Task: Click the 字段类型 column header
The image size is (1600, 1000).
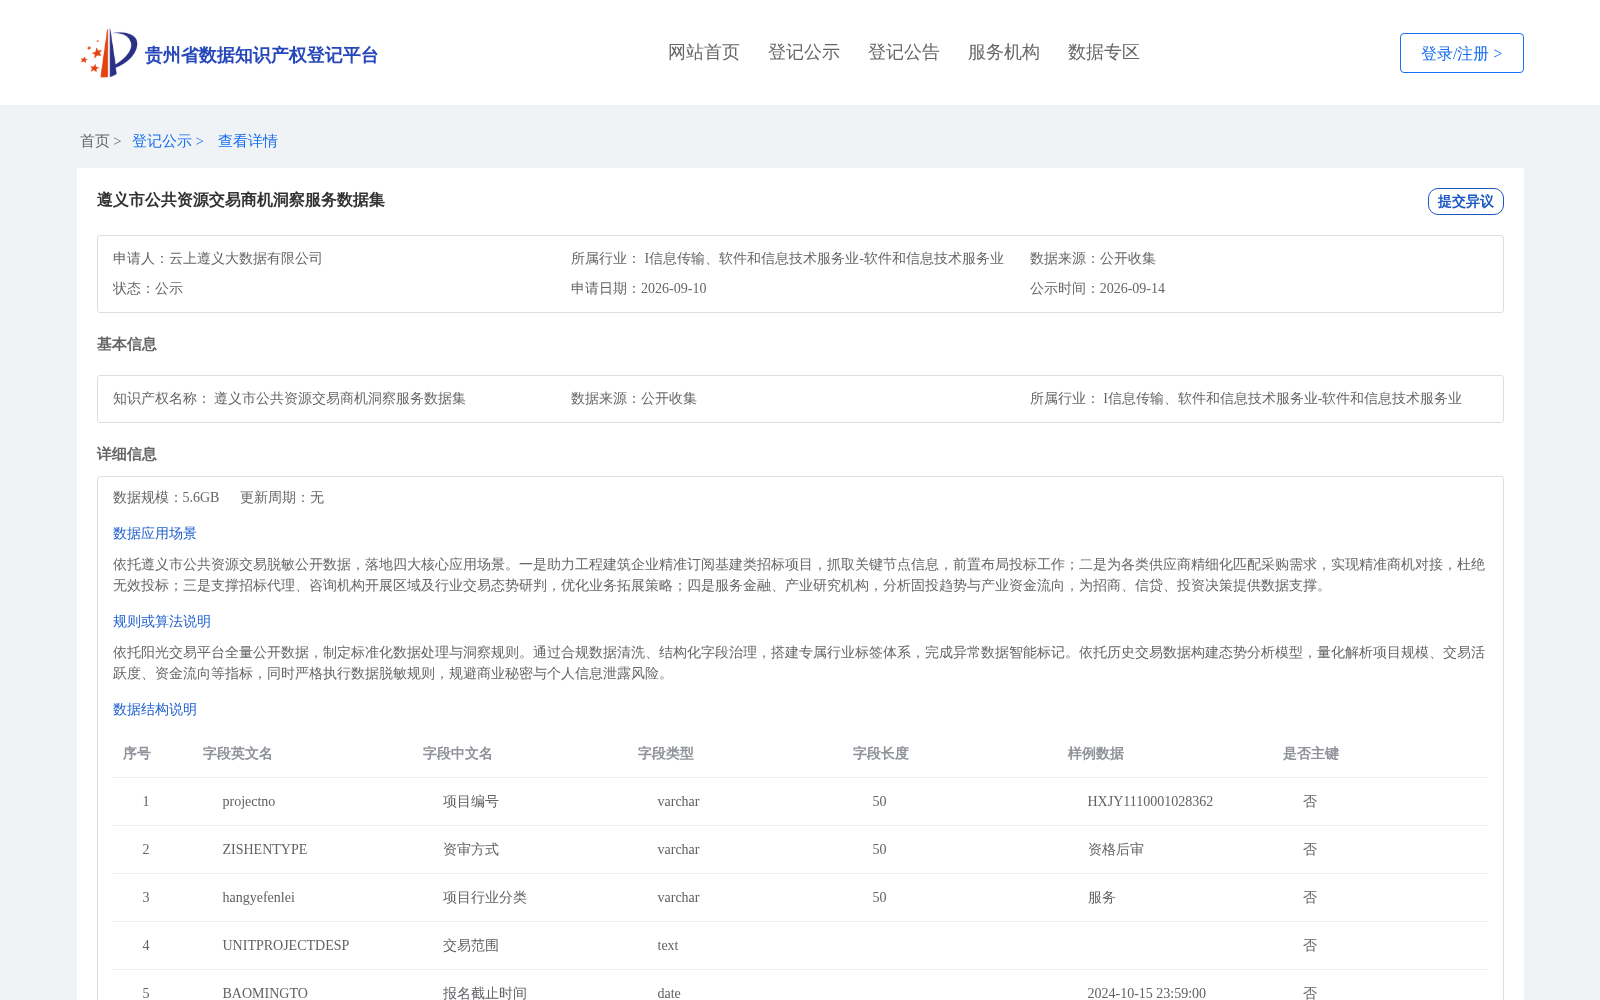Action: [x=666, y=754]
